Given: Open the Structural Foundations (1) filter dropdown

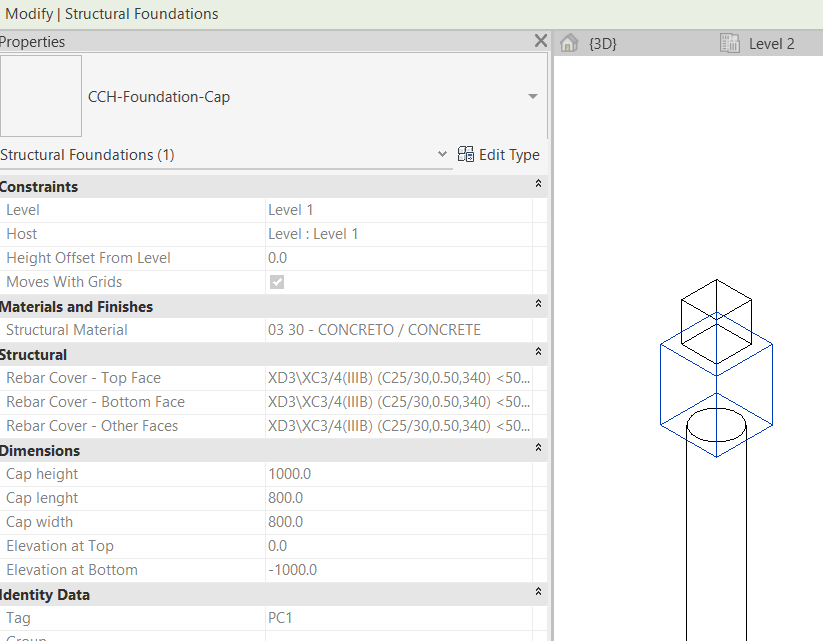Looking at the screenshot, I should tap(442, 155).
